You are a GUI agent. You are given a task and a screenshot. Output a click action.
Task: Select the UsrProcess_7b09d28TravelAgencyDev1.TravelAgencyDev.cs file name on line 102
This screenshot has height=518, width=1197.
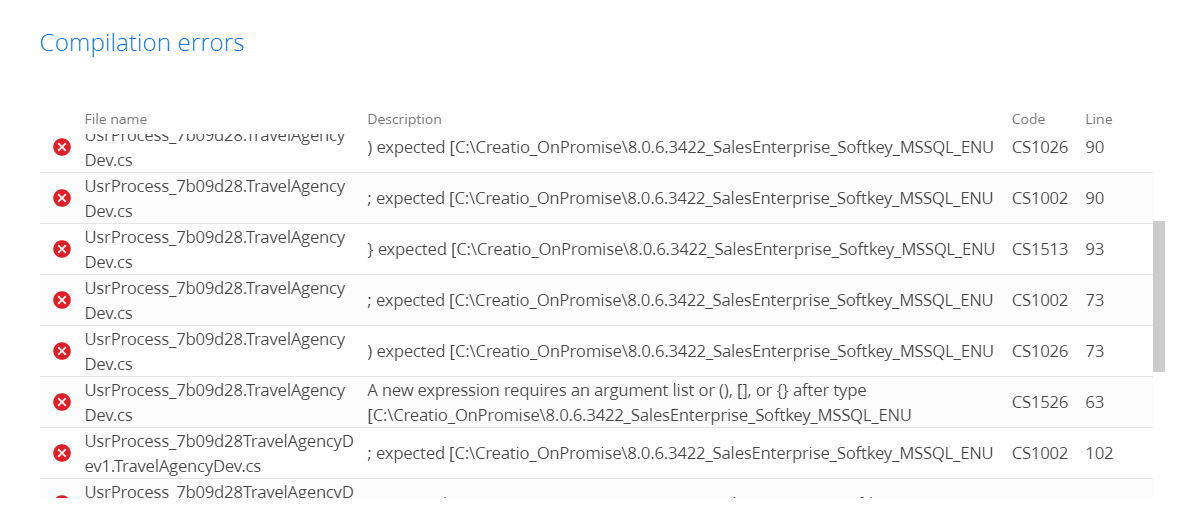coord(215,453)
